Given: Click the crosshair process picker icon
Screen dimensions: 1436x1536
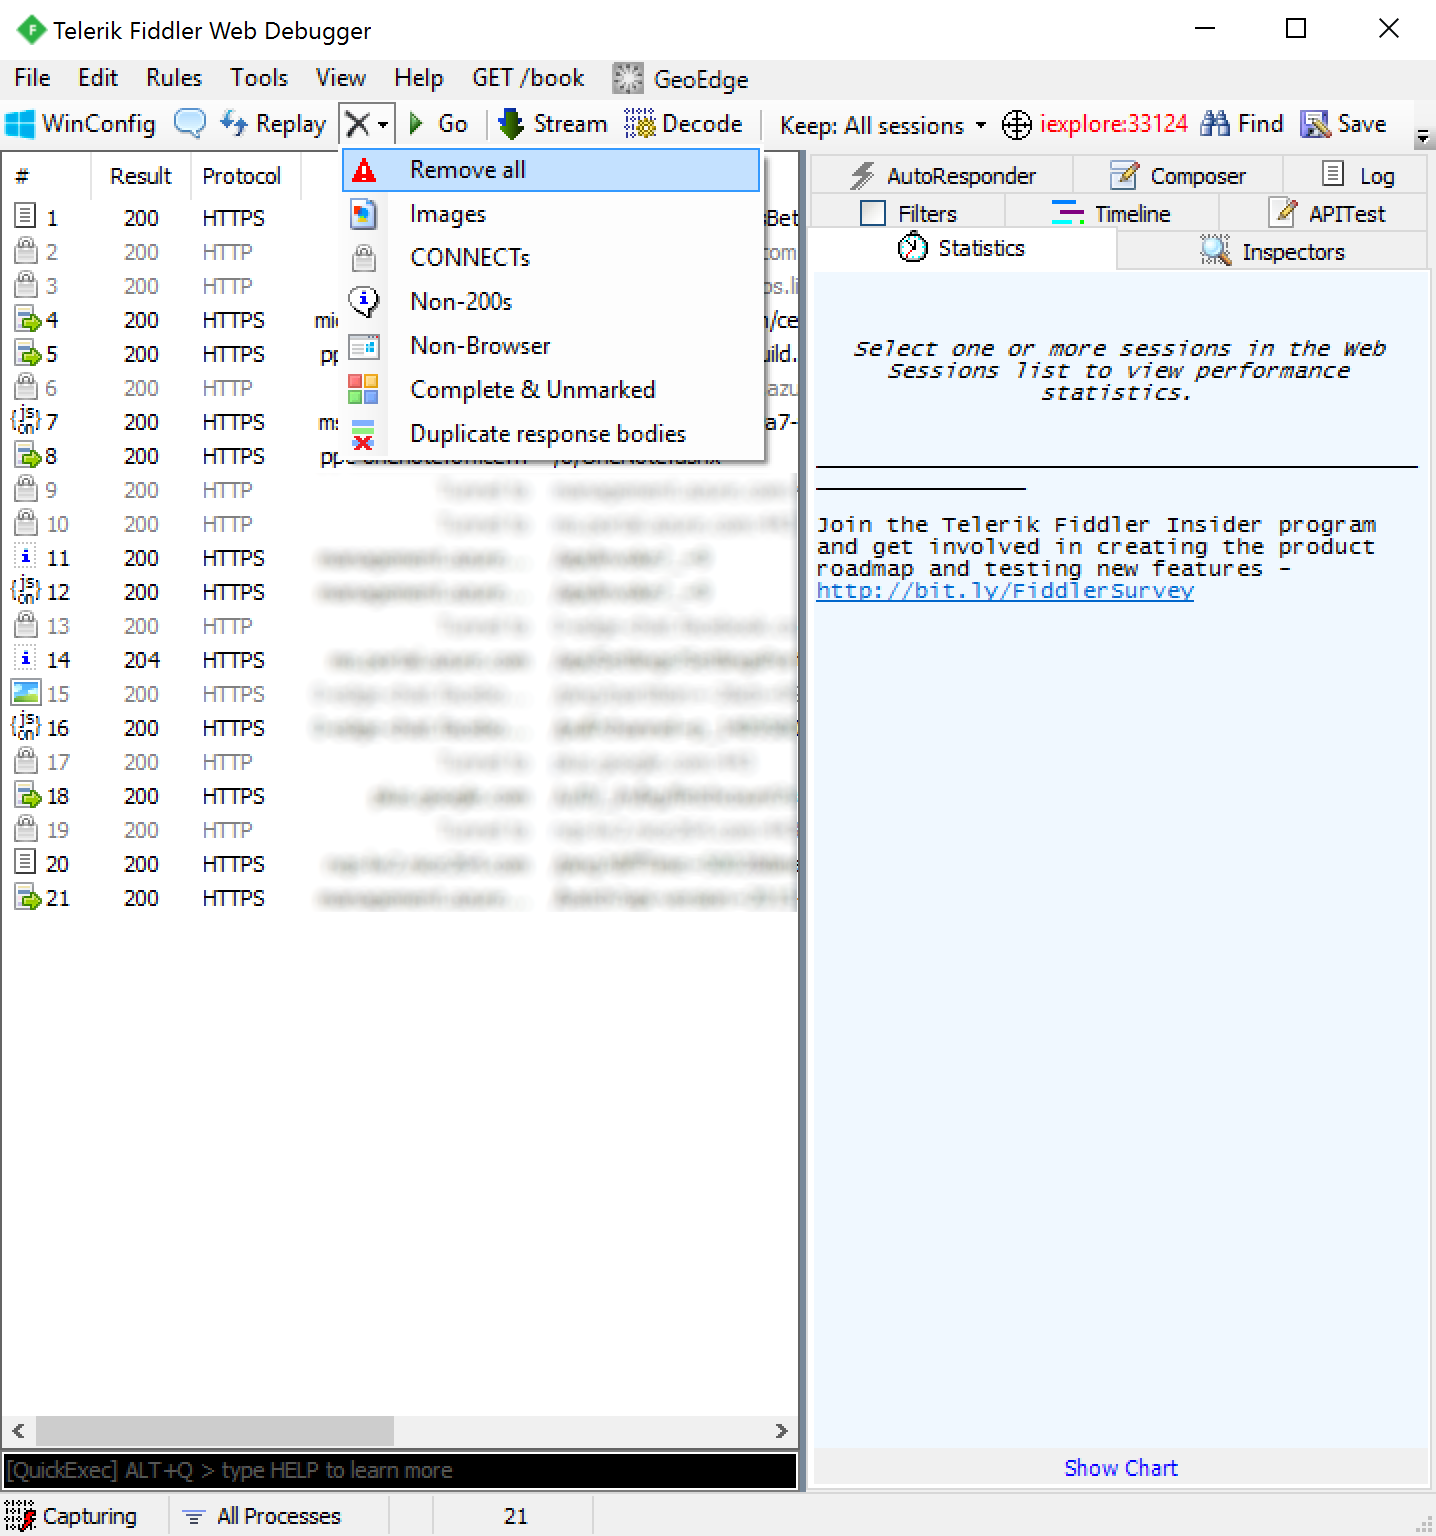Looking at the screenshot, I should pyautogui.click(x=1016, y=125).
